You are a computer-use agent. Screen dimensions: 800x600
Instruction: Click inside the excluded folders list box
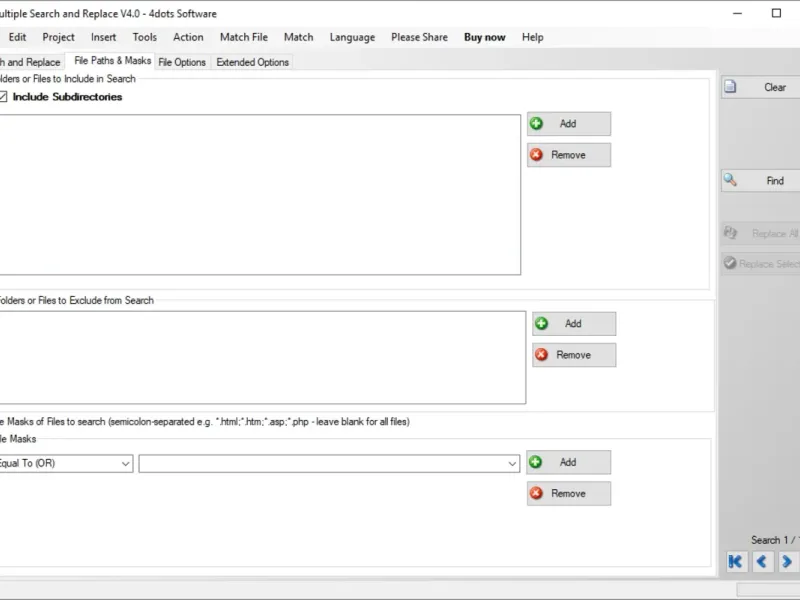click(263, 358)
